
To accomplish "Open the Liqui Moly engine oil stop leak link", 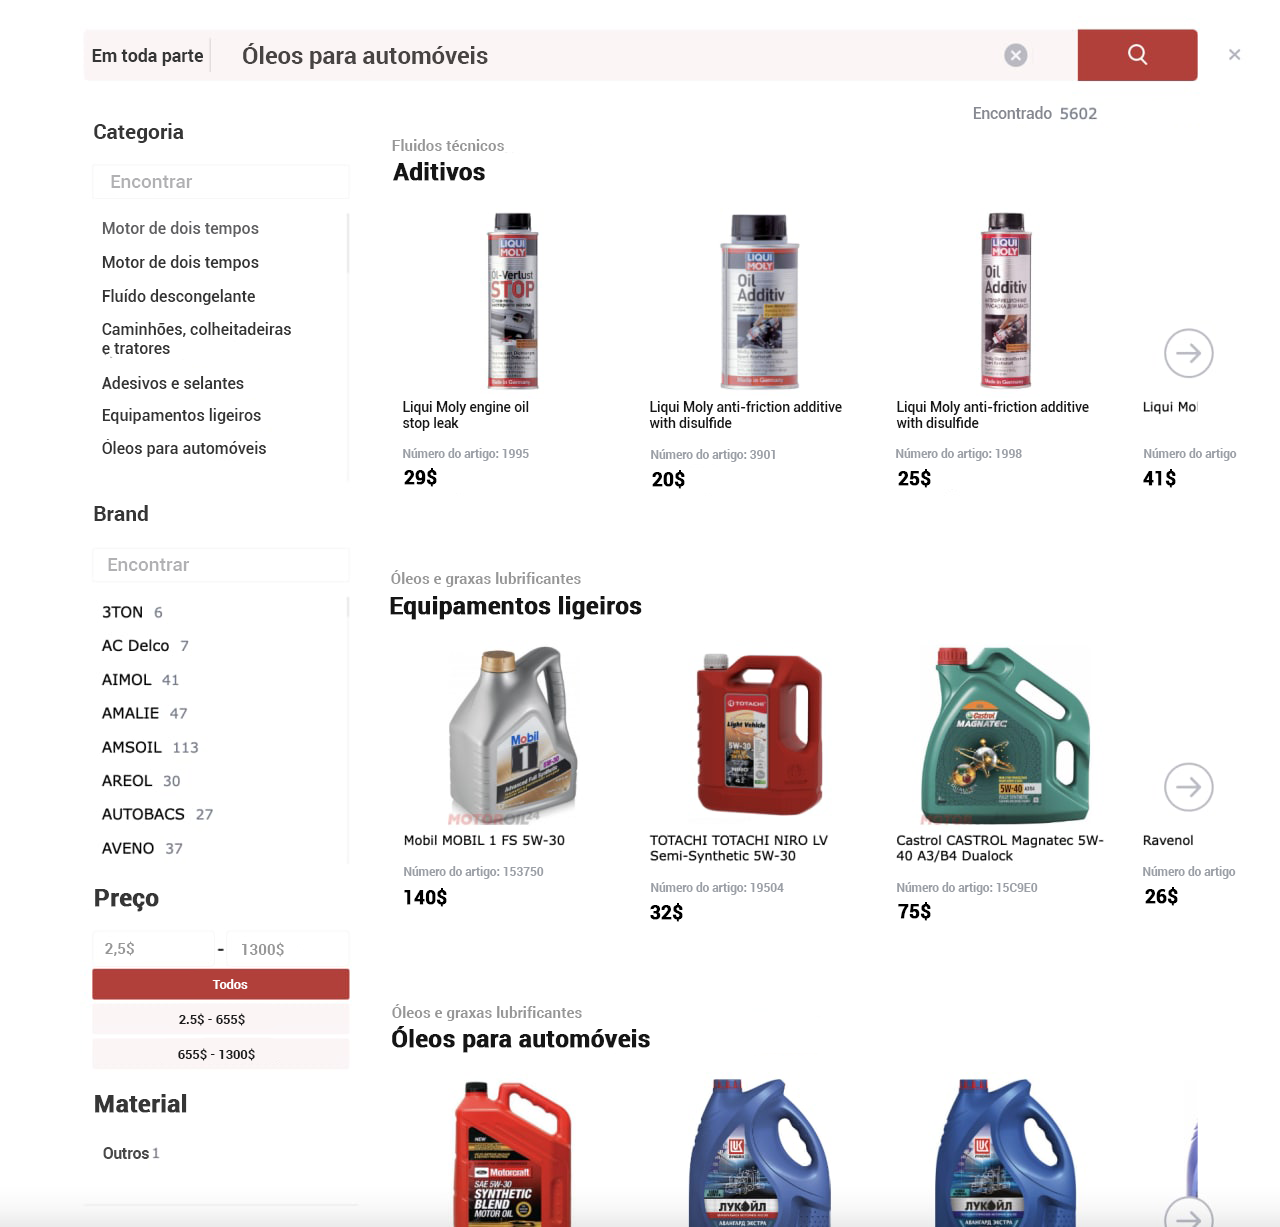I will [x=465, y=415].
